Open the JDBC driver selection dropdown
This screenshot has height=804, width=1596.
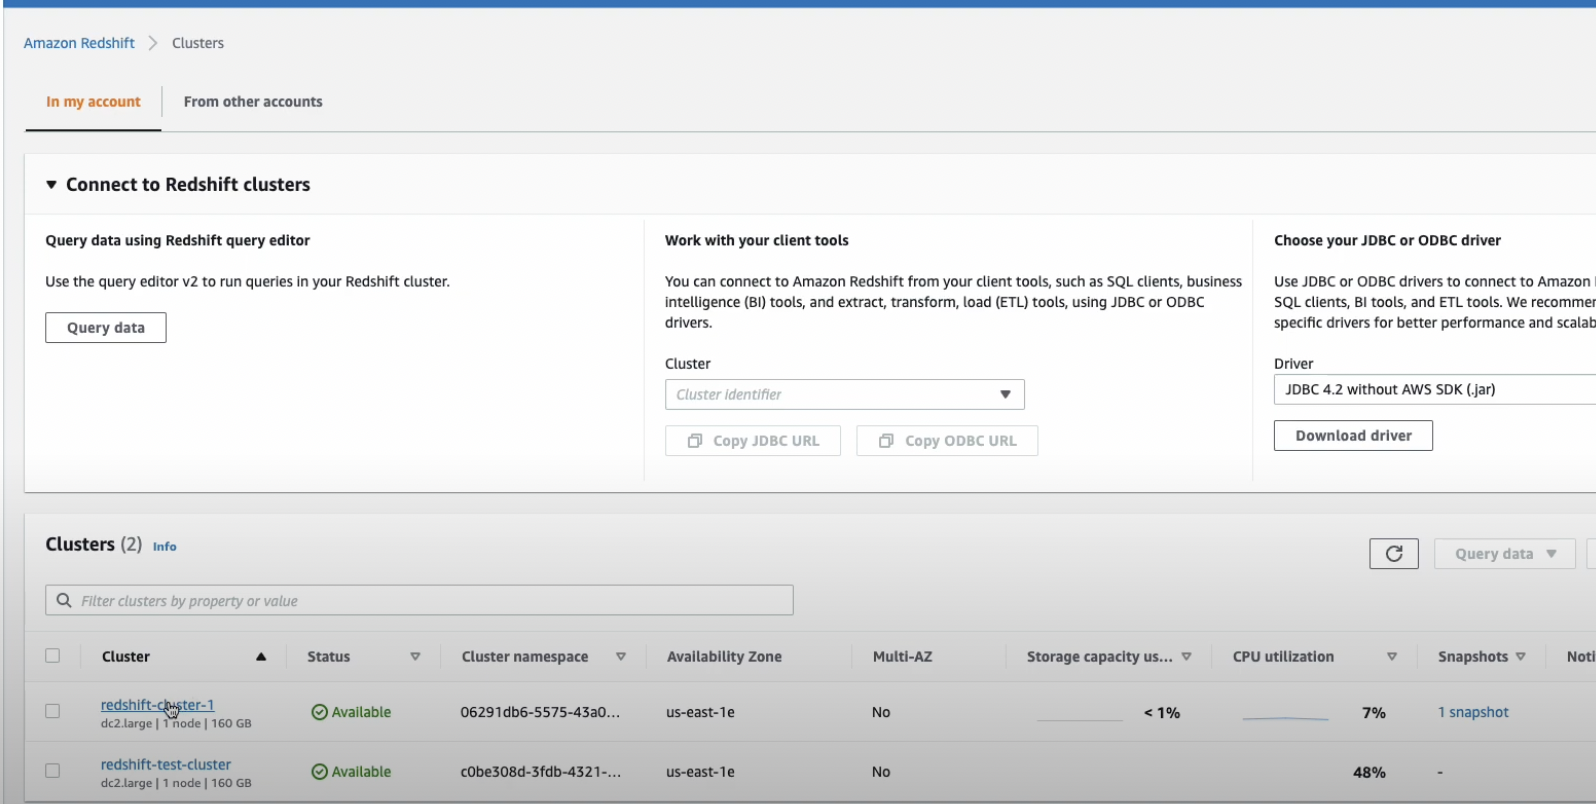coord(1434,390)
